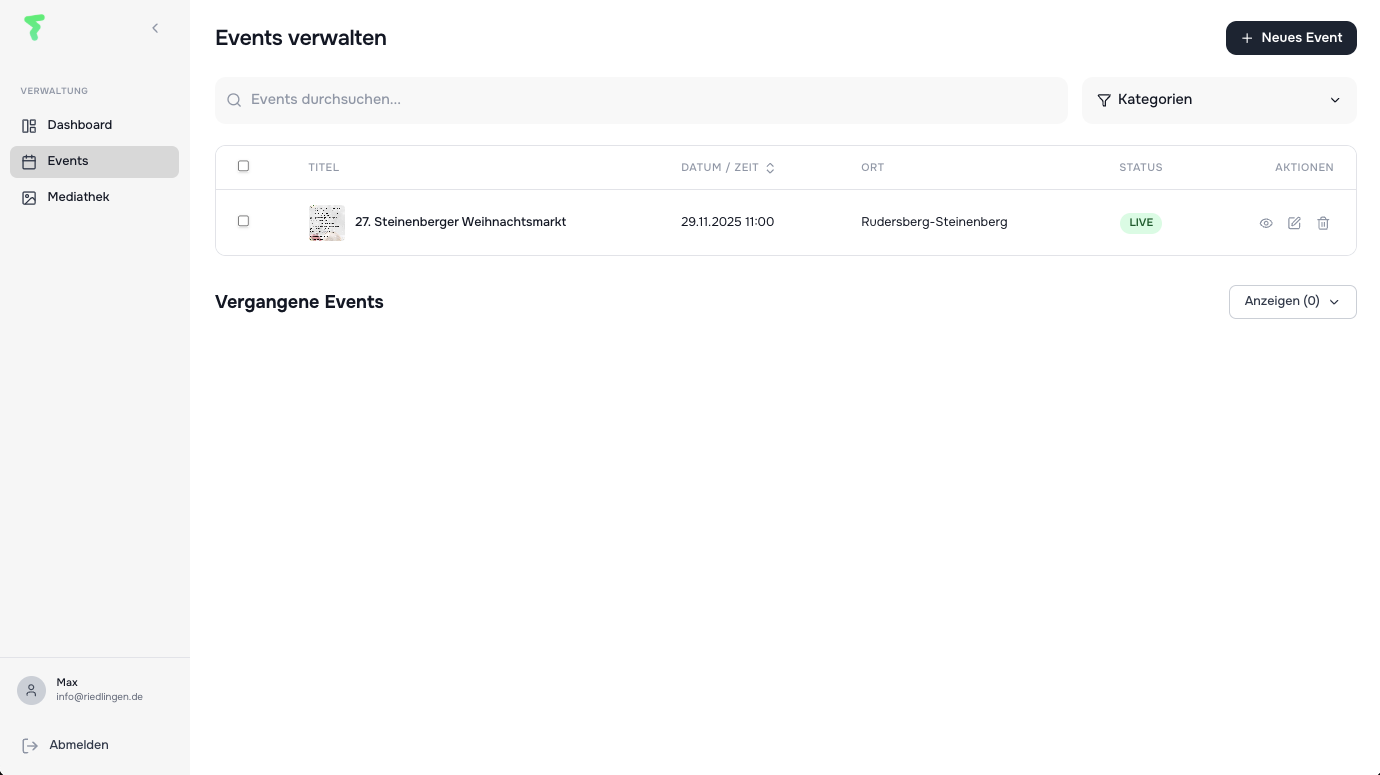The height and width of the screenshot is (775, 1380).
Task: Expand the Anzeigen (0) past events dropdown
Action: click(x=1292, y=302)
